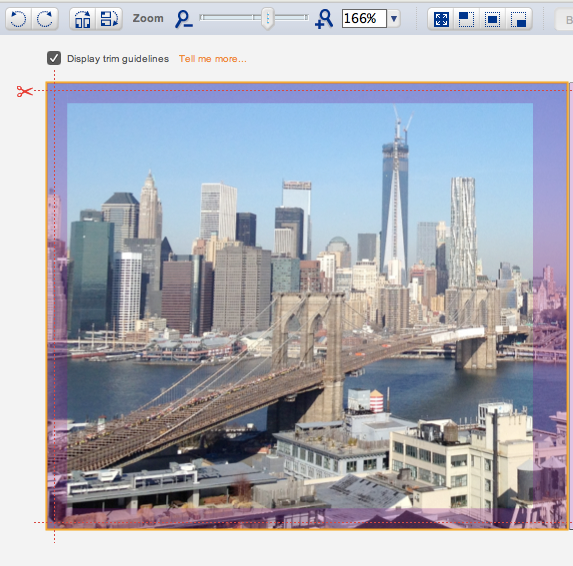Click the zoom slider handle
This screenshot has width=573, height=566.
(x=268, y=18)
